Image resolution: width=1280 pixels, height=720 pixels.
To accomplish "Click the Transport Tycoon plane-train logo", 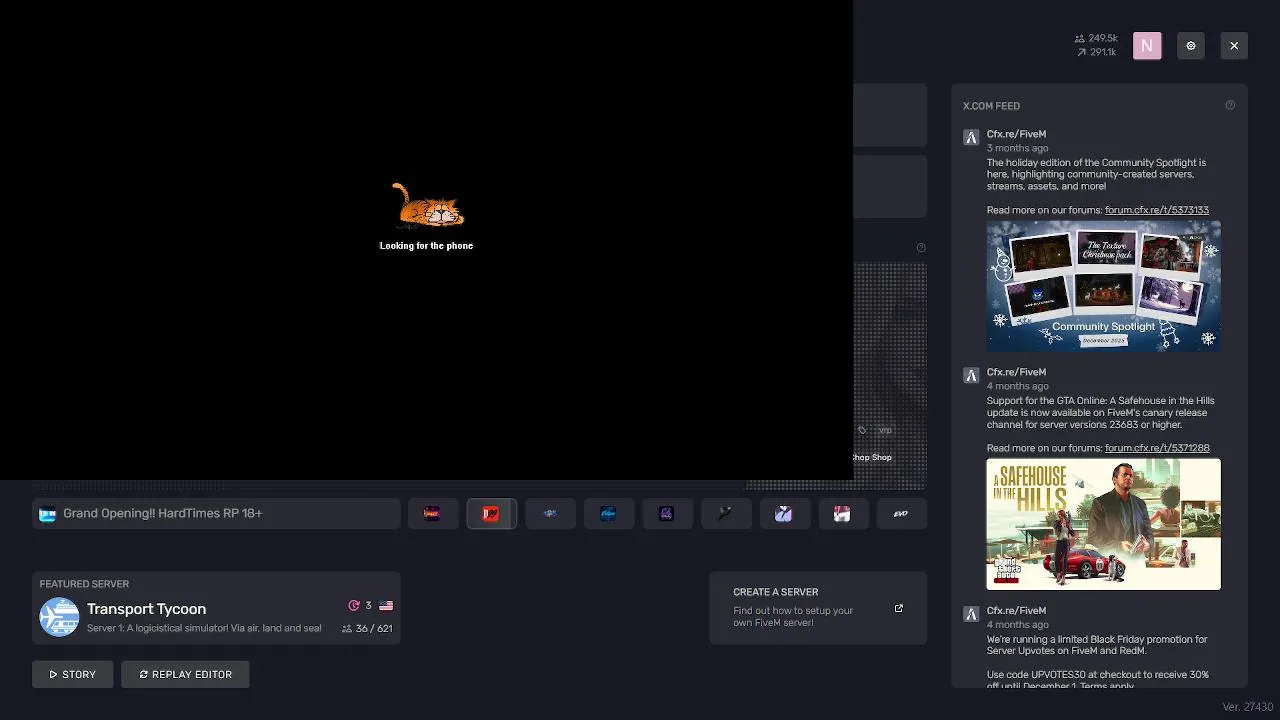I will [59, 617].
